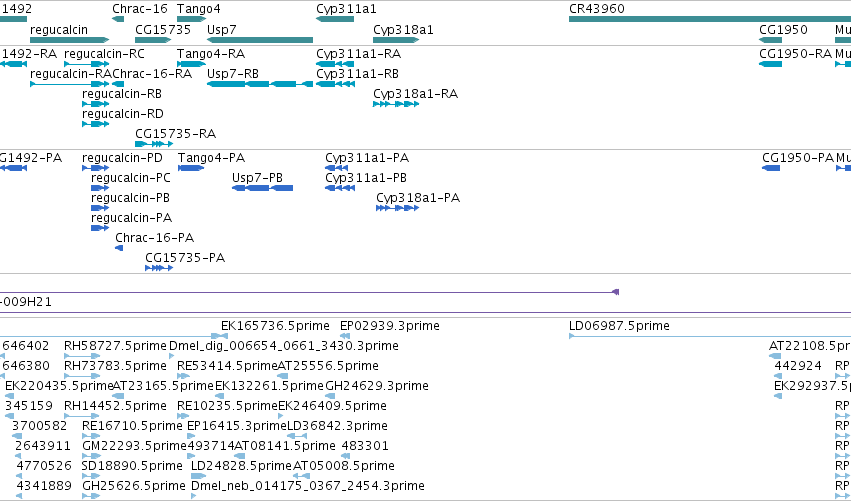The height and width of the screenshot is (501, 851).
Task: Click the -009H21 clone label
Action: (x=26, y=302)
